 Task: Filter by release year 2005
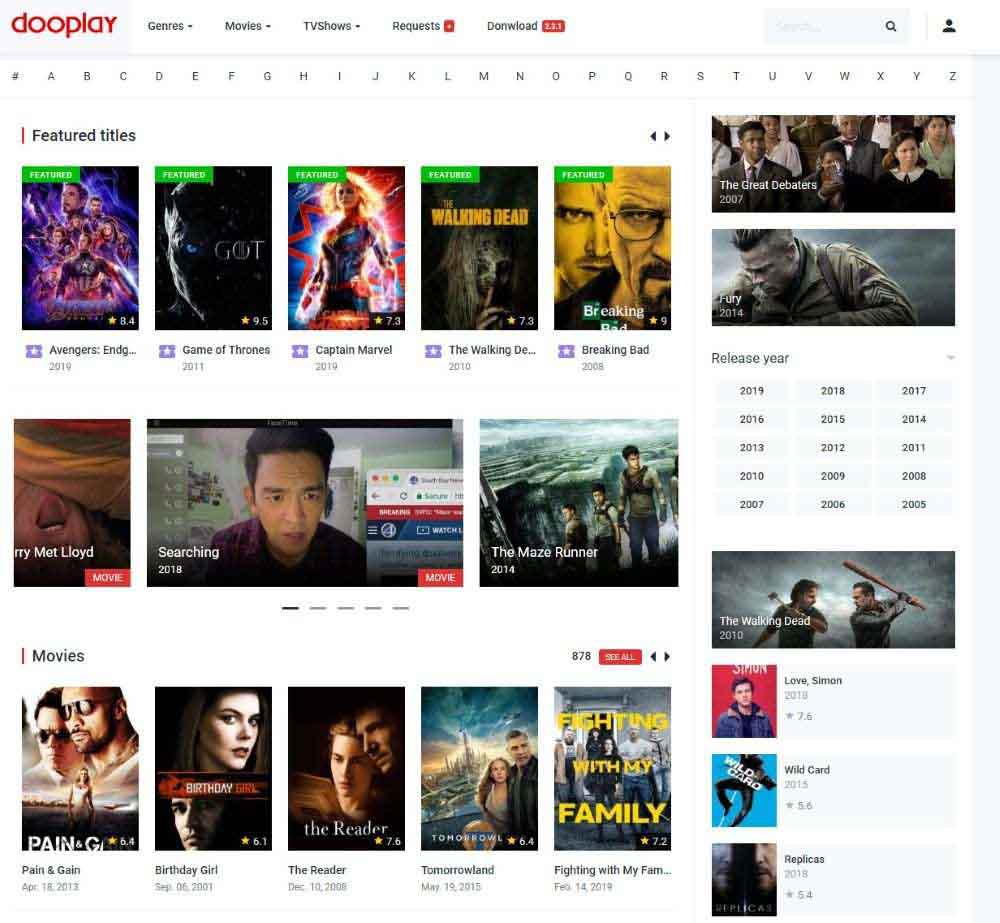(913, 504)
